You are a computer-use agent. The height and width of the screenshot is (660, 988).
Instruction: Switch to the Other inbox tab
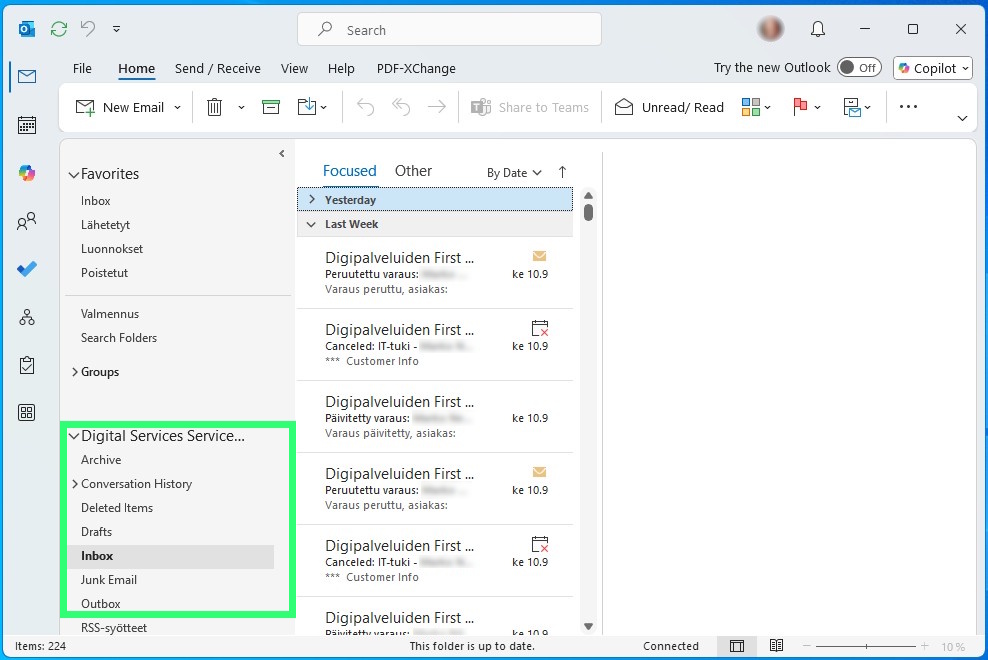pos(413,170)
